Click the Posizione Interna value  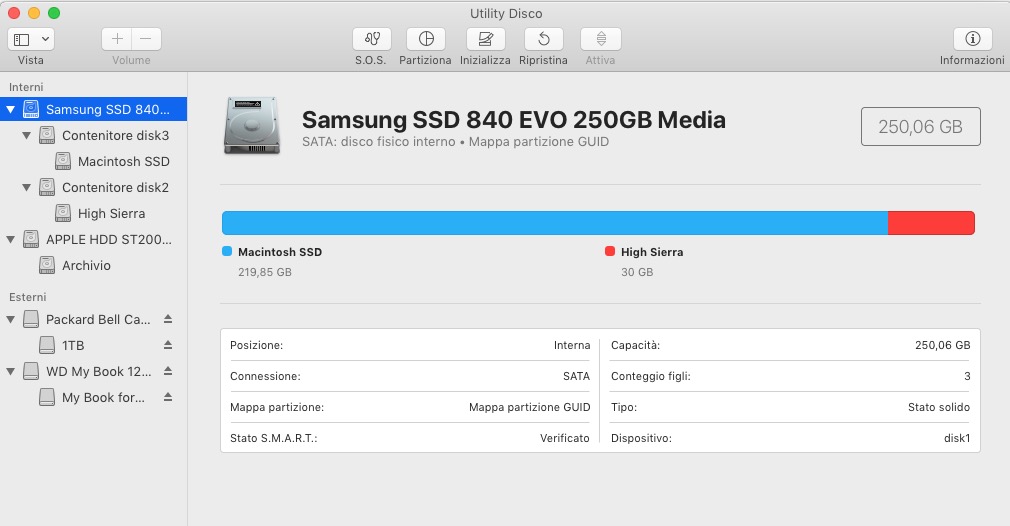coord(572,345)
